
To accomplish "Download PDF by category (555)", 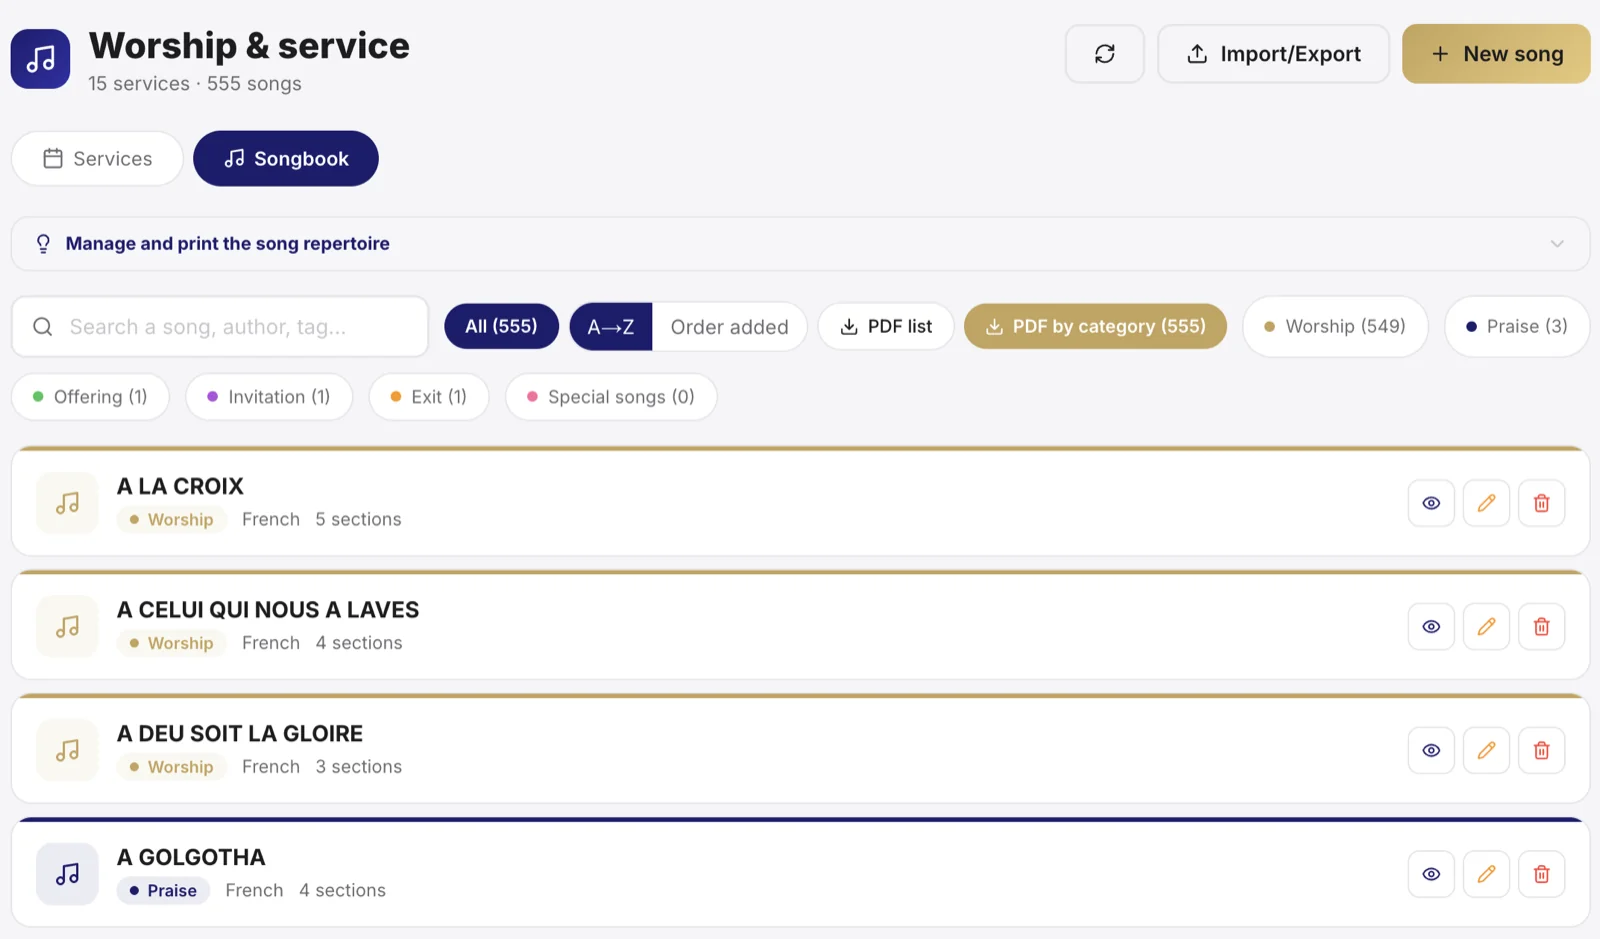I will click(1095, 327).
